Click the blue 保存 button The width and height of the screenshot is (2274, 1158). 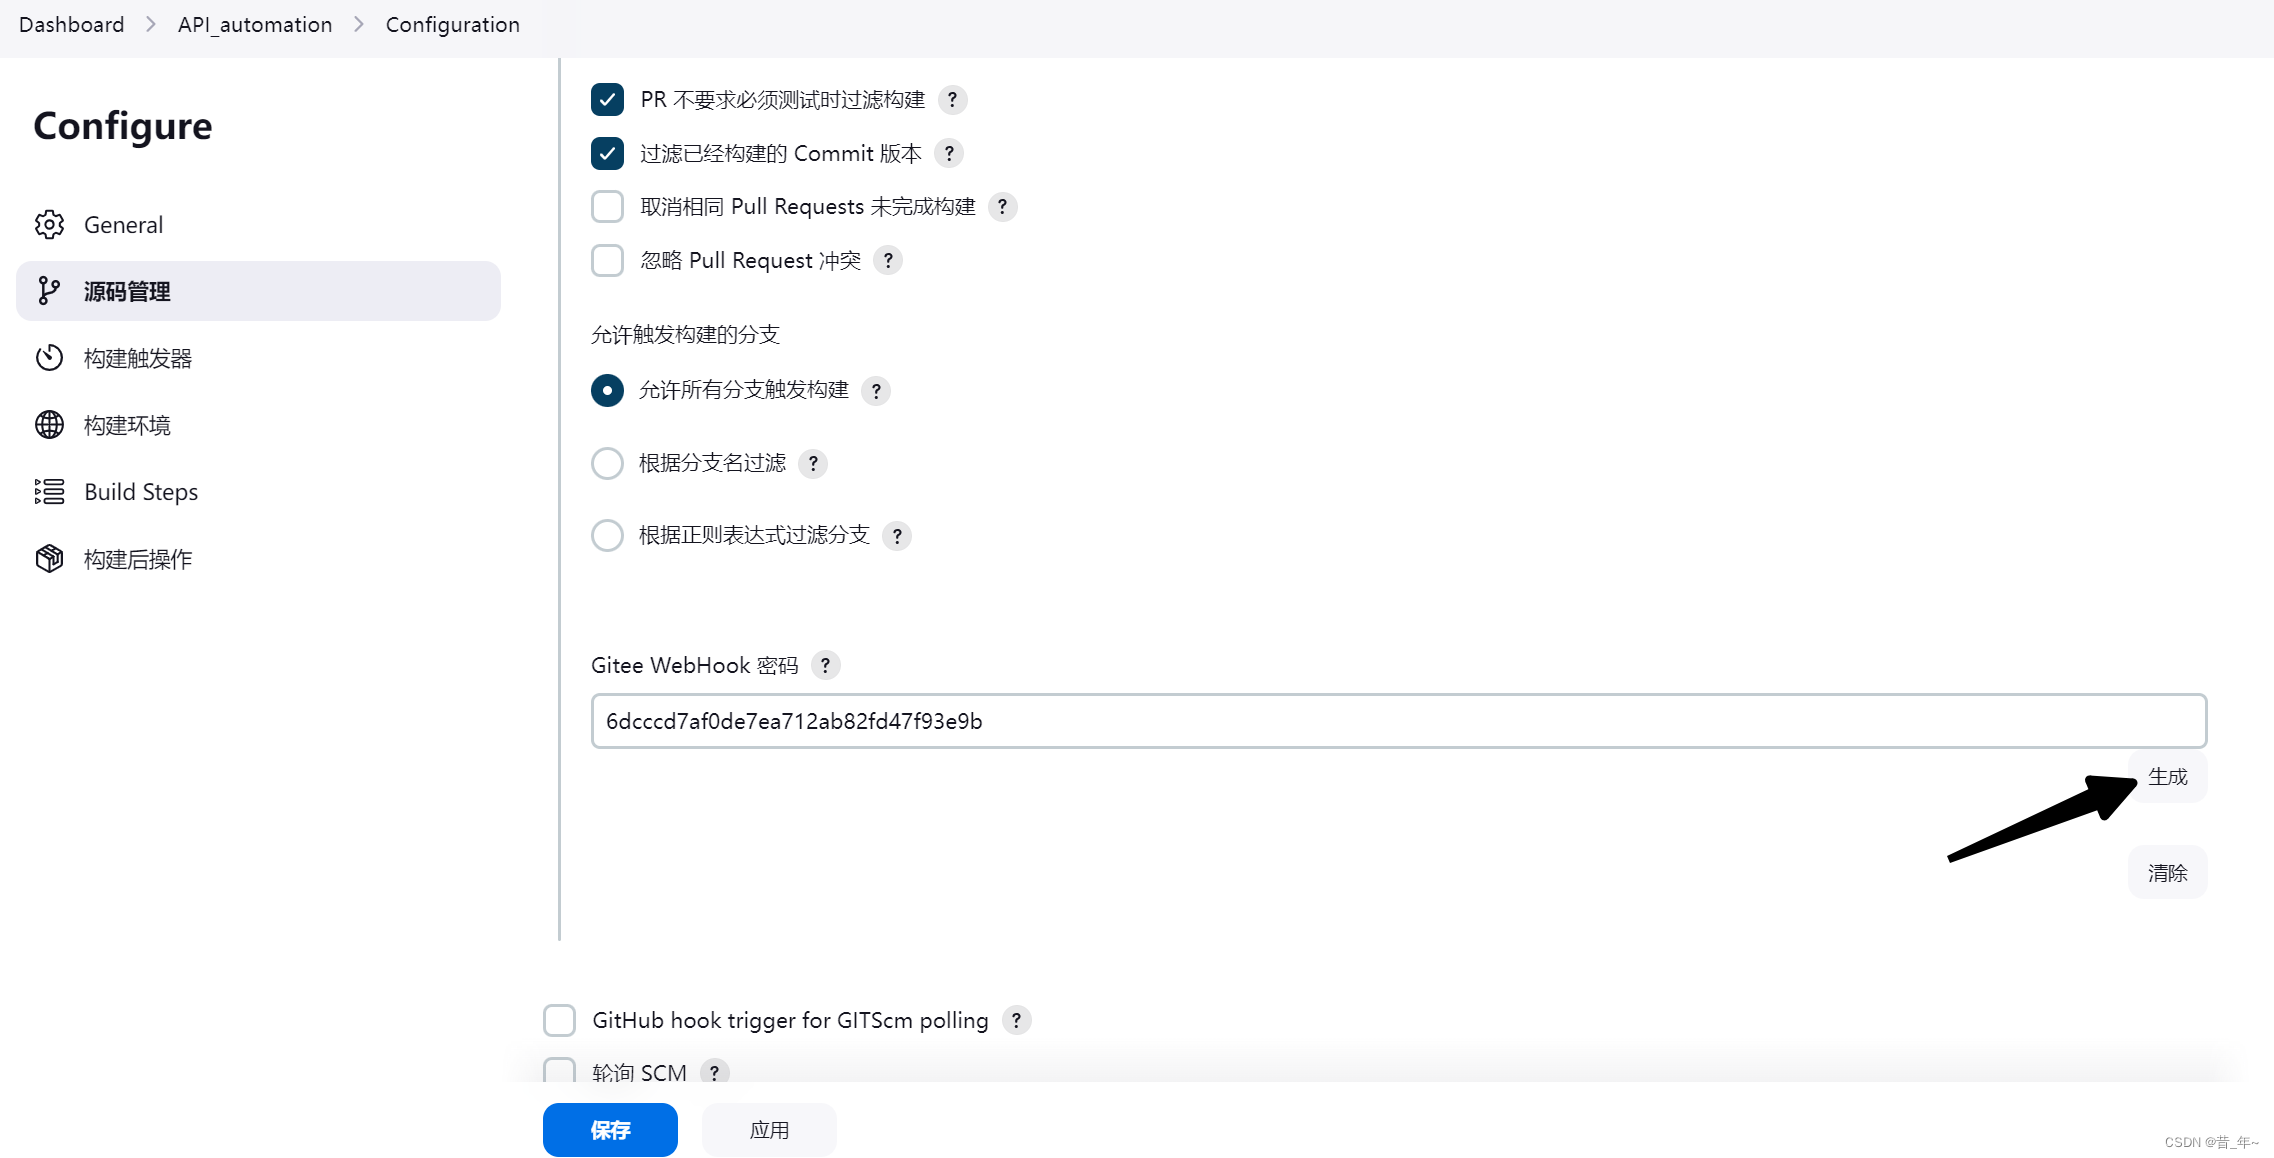pyautogui.click(x=610, y=1130)
